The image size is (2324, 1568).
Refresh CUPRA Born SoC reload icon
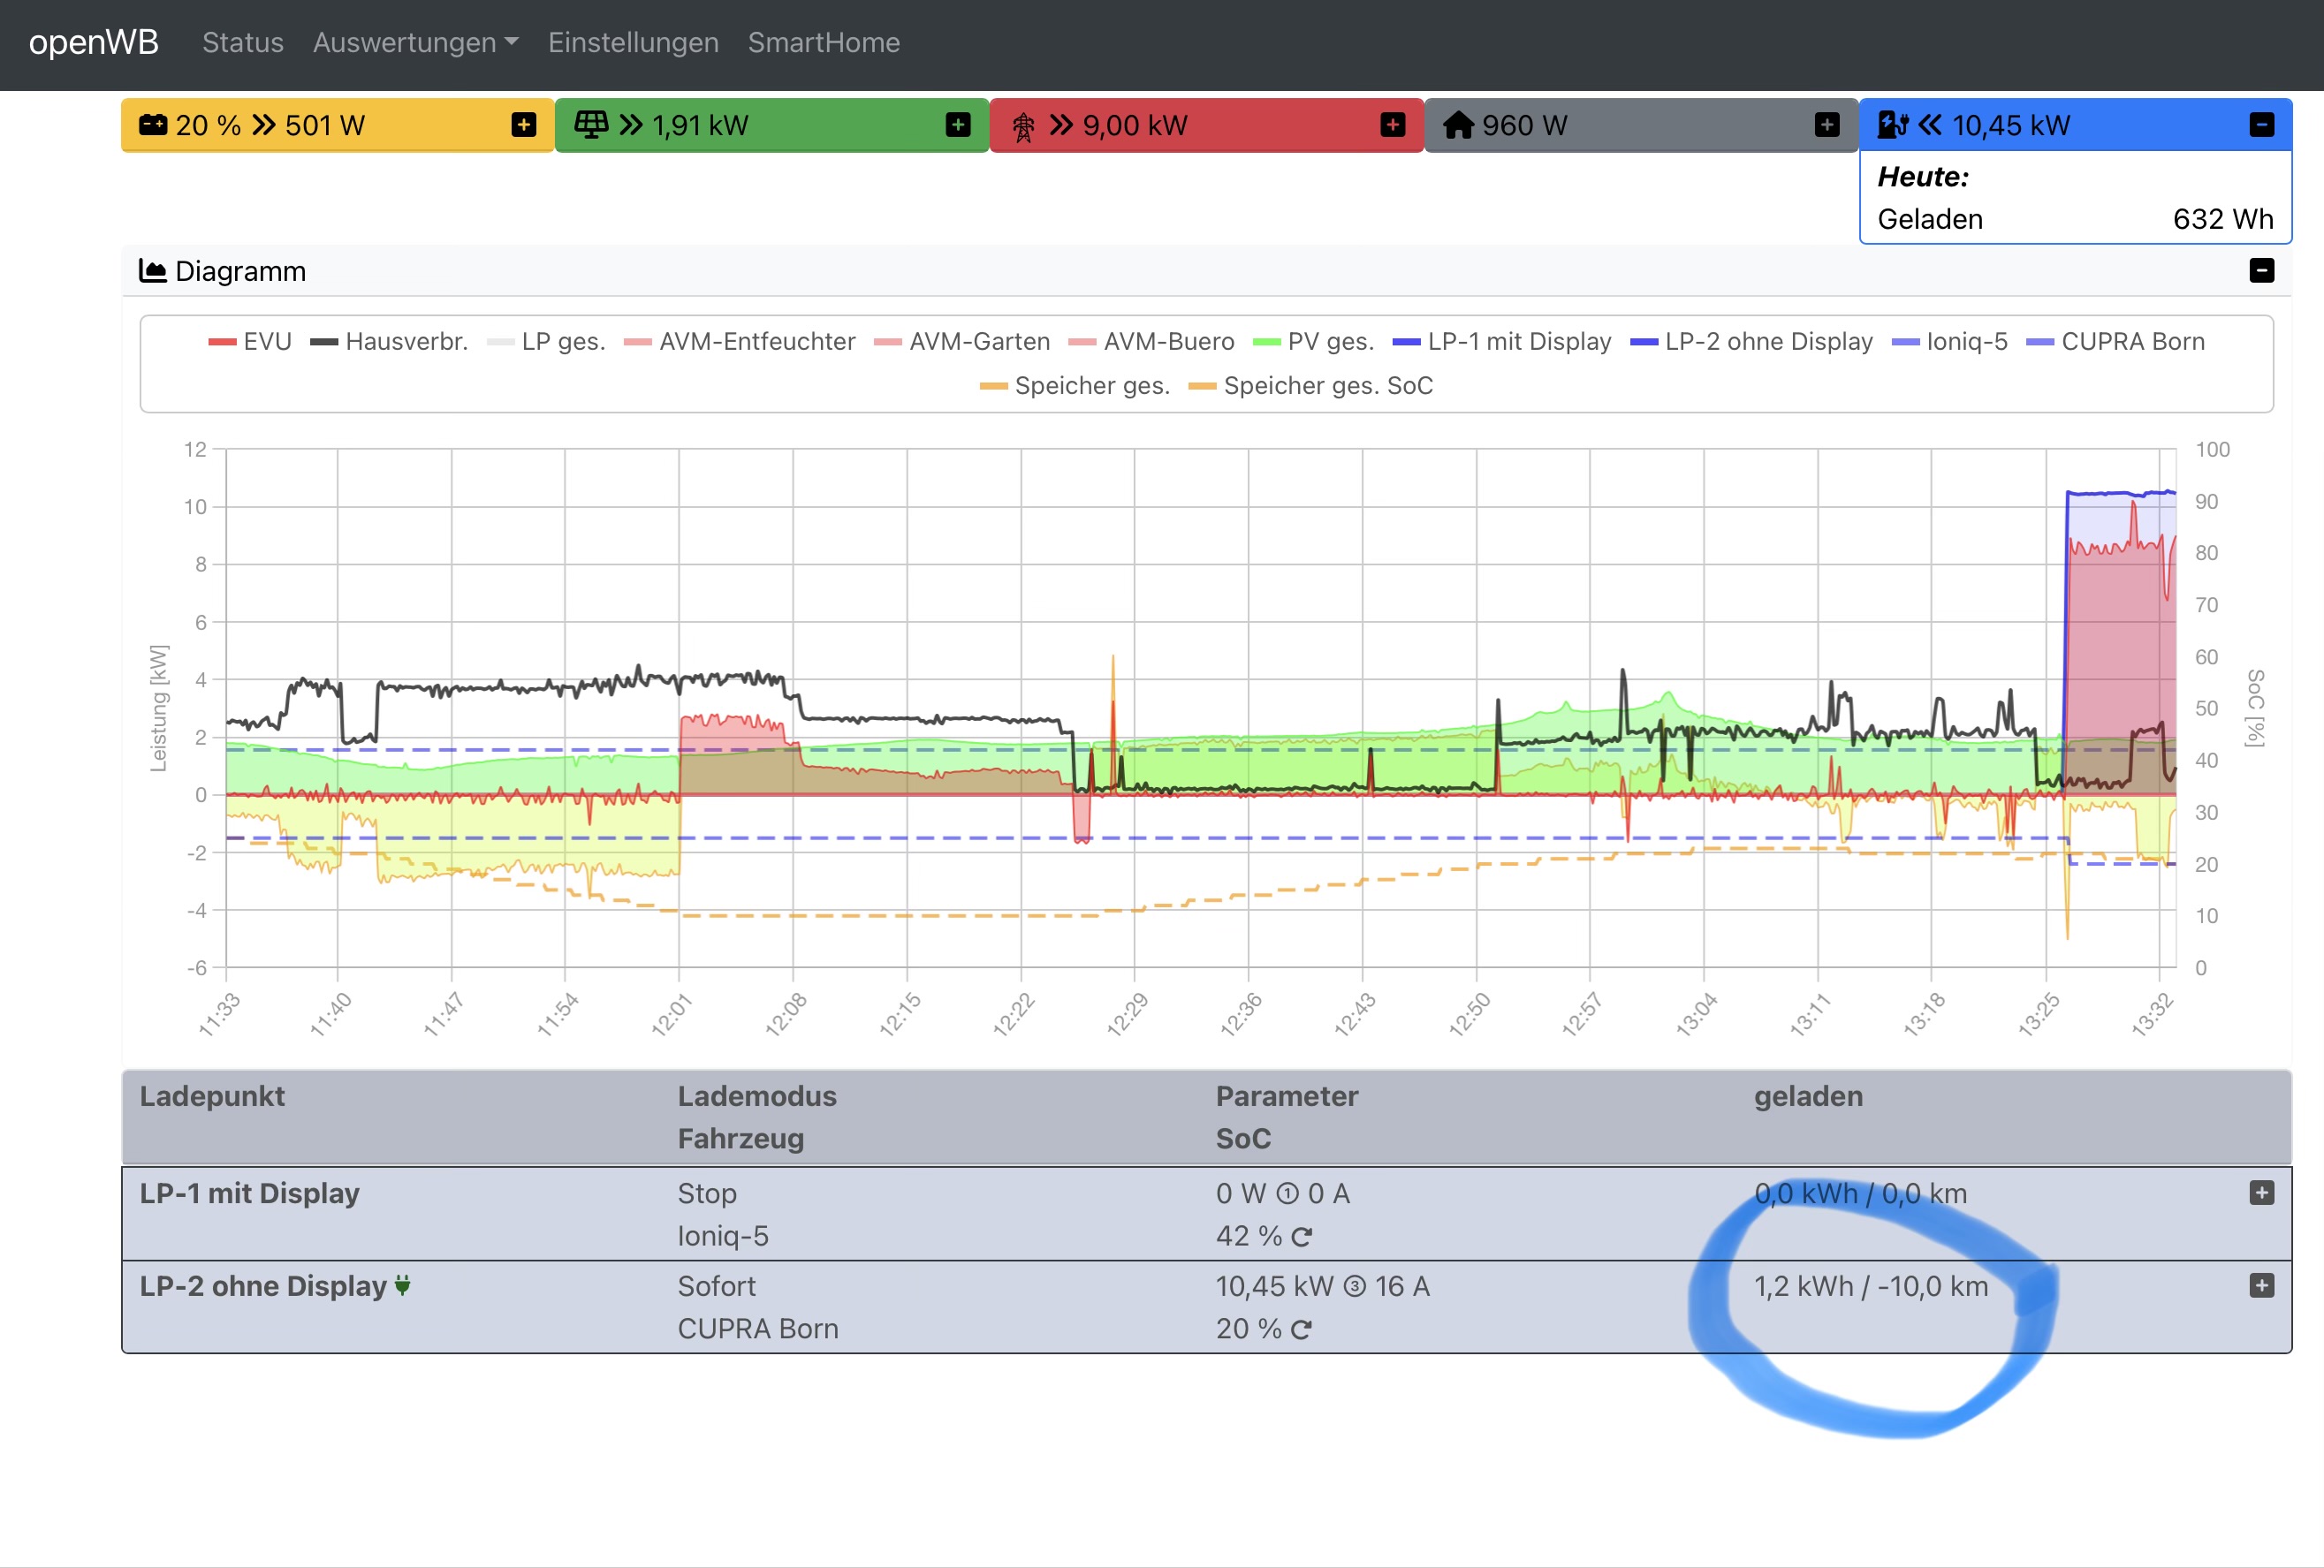pos(1301,1330)
